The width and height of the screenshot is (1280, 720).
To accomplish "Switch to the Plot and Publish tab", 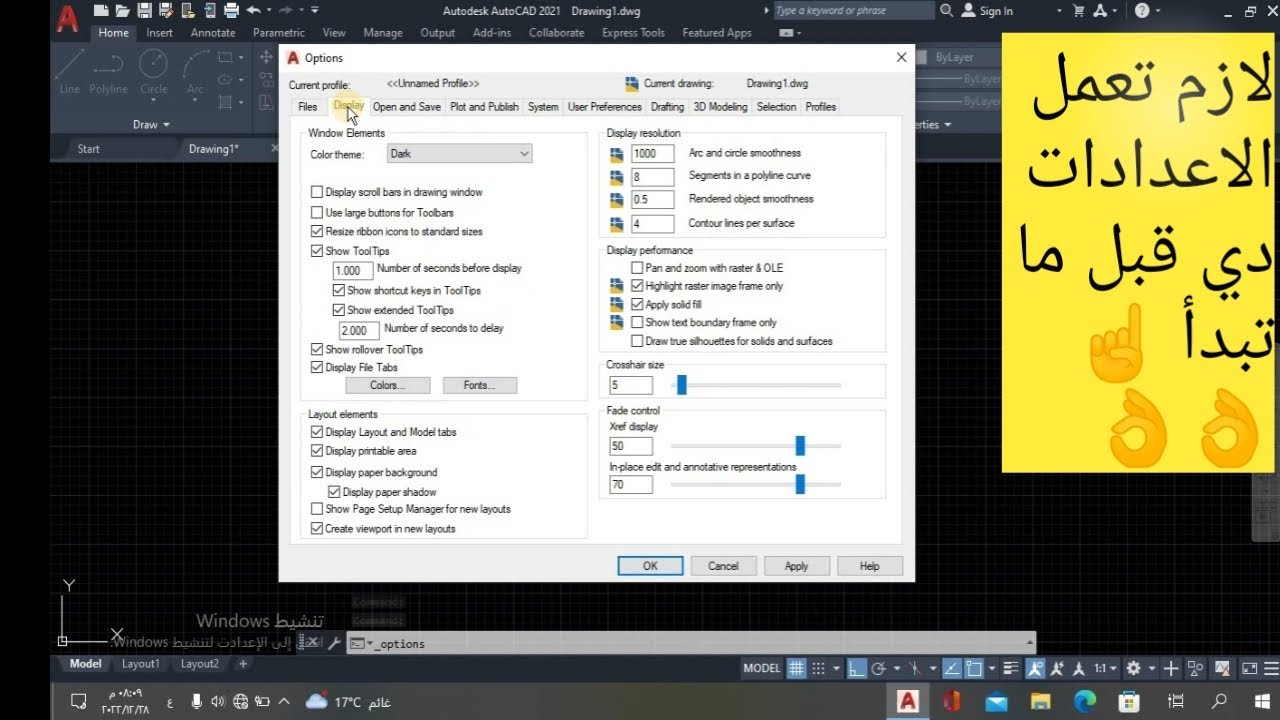I will [484, 107].
